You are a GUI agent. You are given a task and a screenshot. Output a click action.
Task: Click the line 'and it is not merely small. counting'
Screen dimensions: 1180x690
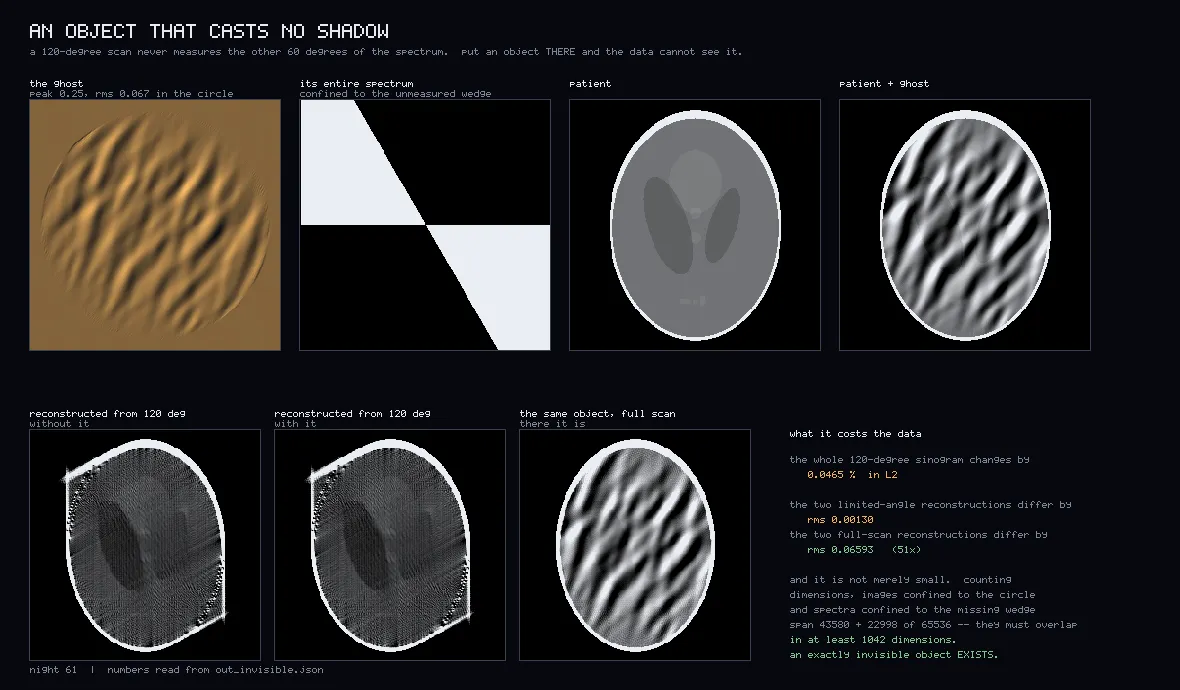(x=901, y=580)
